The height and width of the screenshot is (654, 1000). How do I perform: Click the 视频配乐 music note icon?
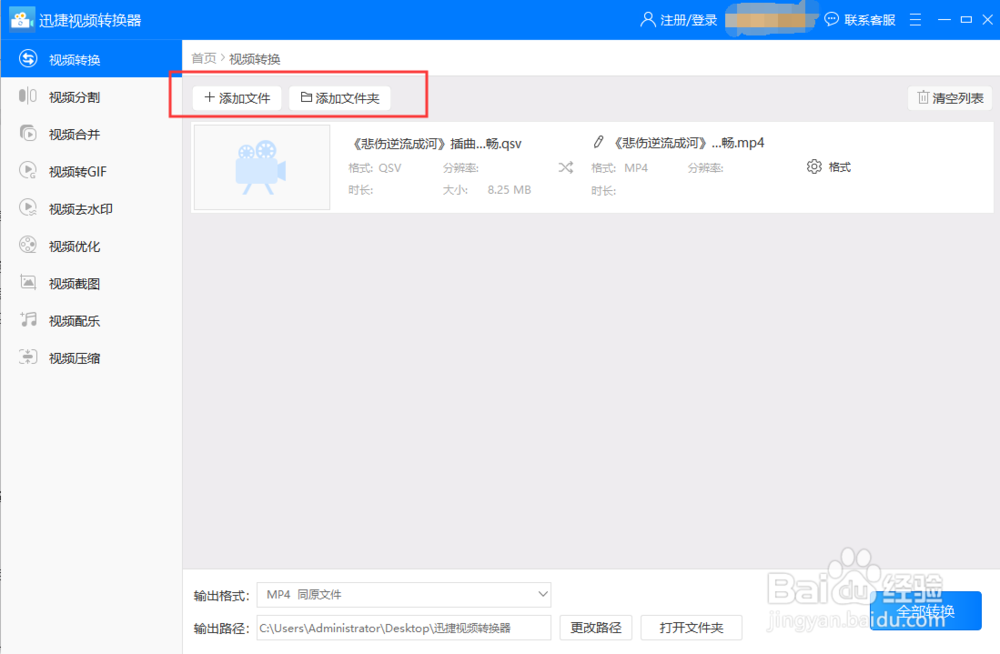pyautogui.click(x=27, y=320)
